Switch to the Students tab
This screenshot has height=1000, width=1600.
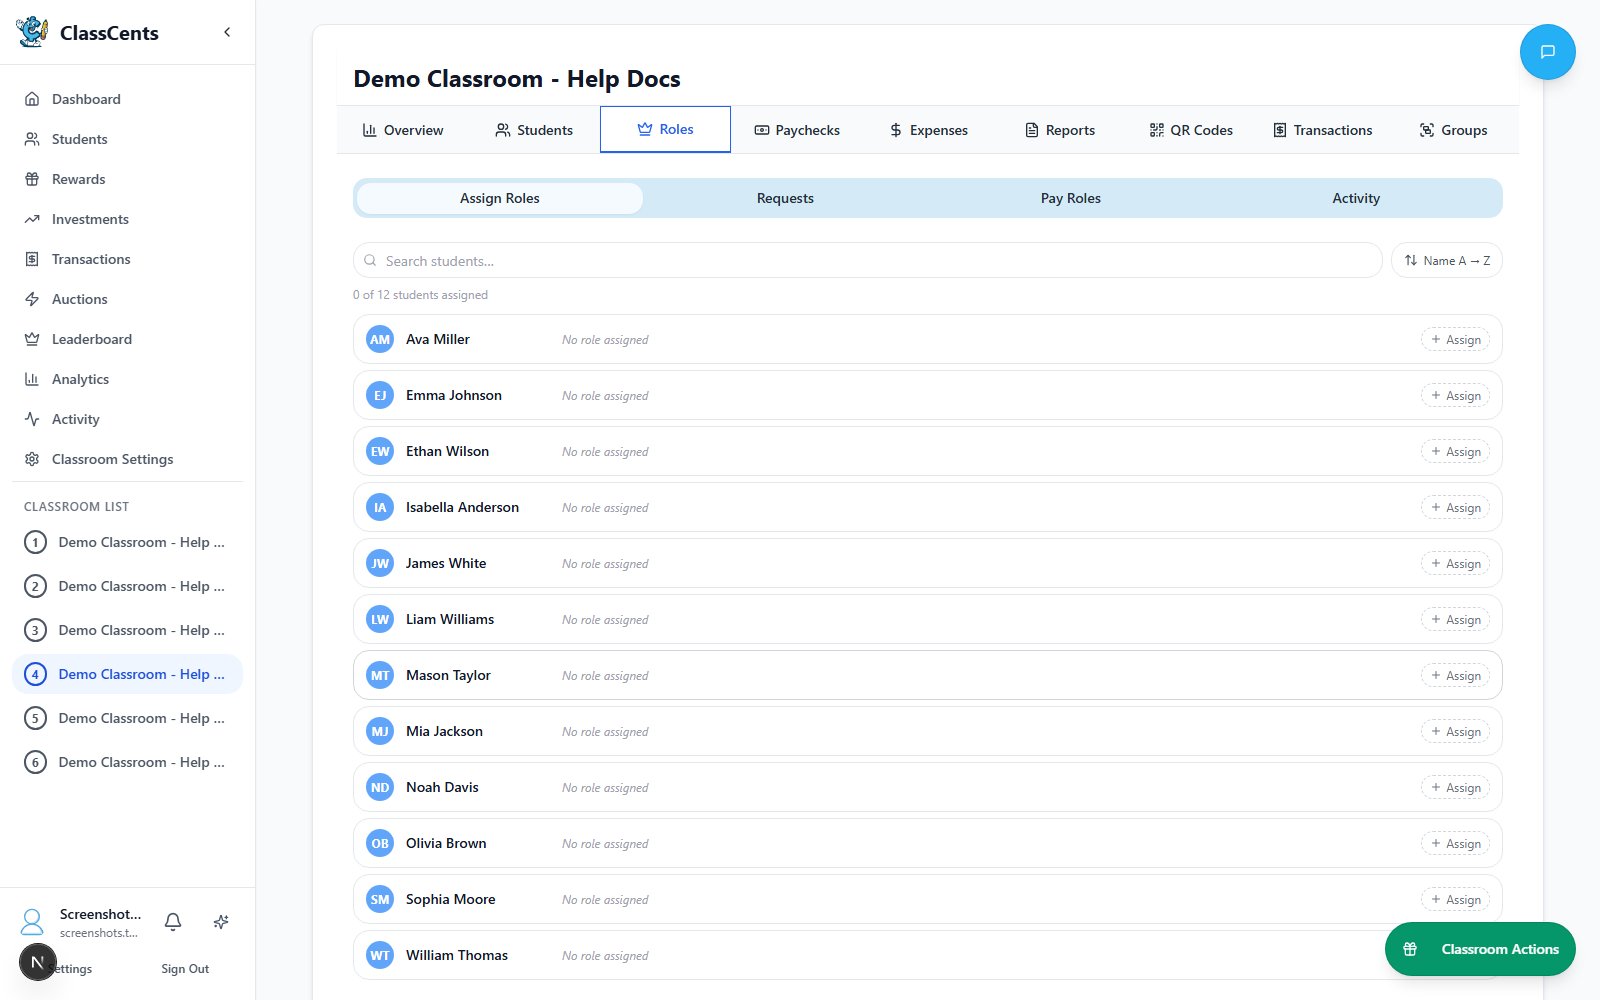pos(534,130)
